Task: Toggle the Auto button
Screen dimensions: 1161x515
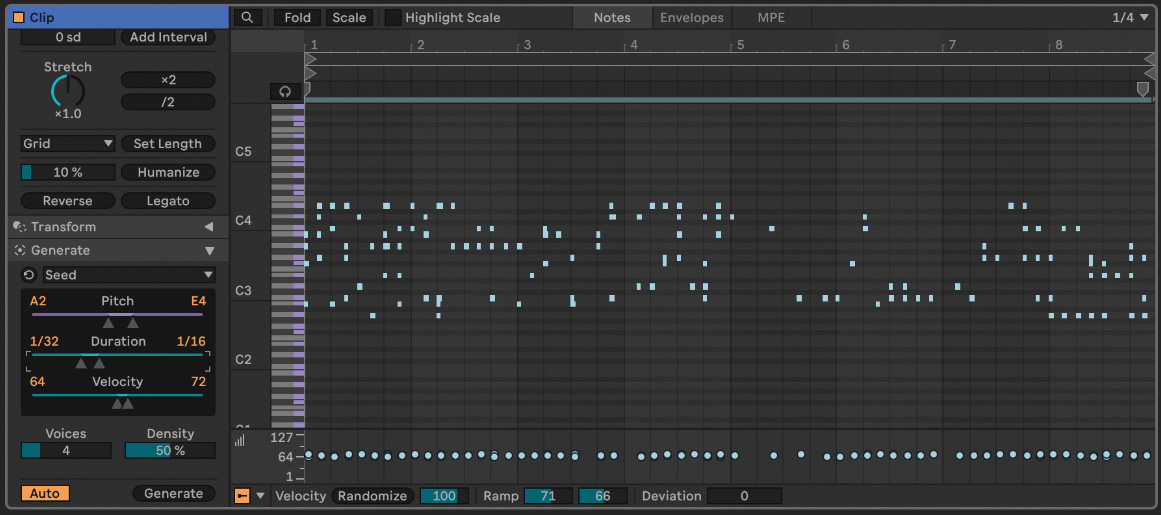Action: [45, 494]
